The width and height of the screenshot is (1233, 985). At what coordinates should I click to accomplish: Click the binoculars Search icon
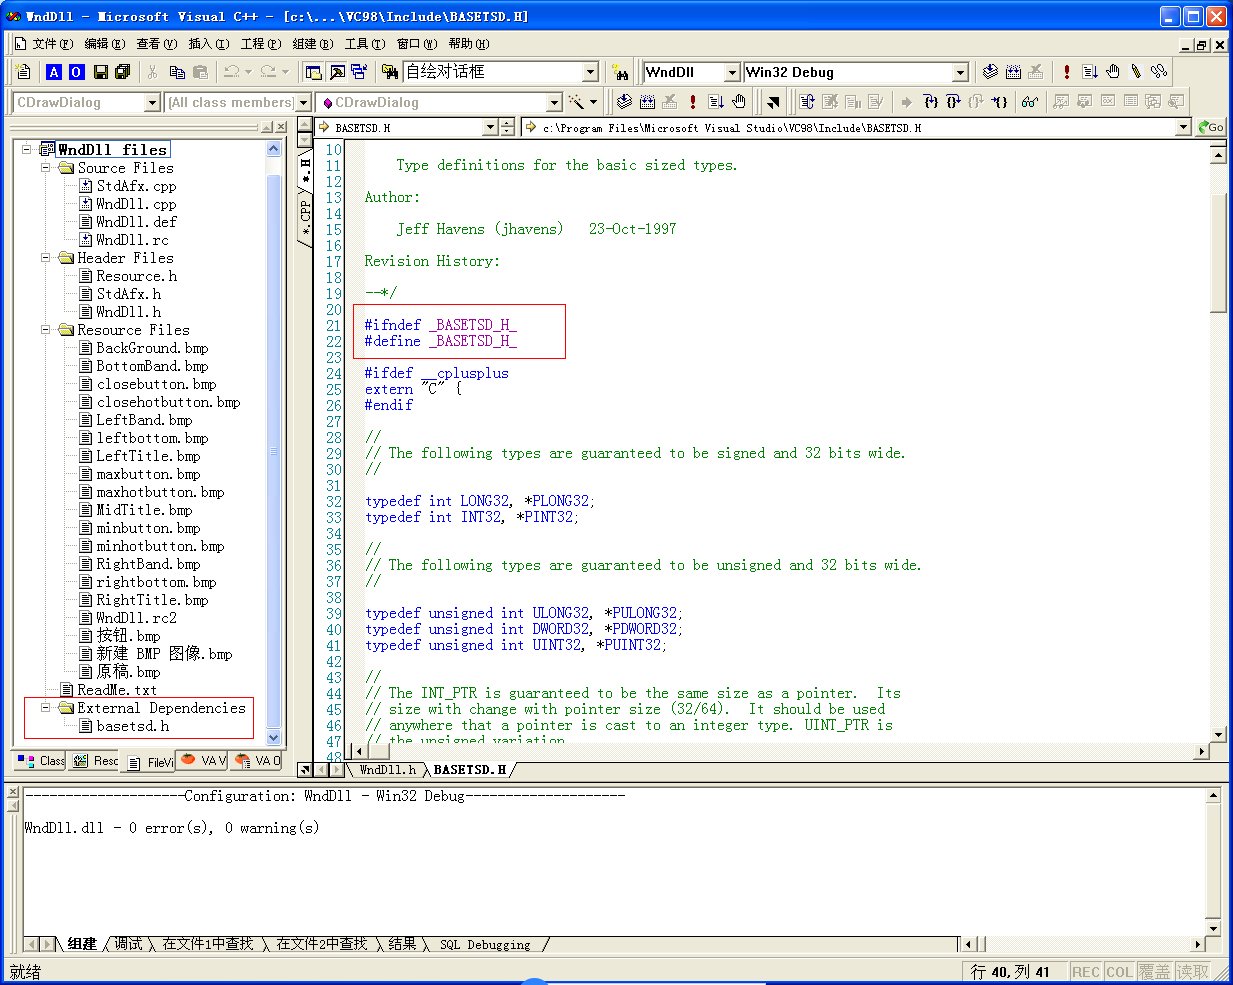[x=621, y=72]
